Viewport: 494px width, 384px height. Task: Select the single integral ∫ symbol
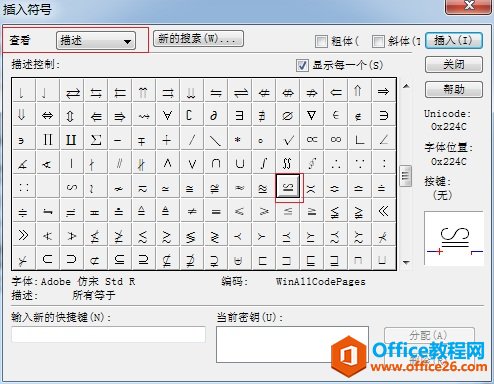point(263,163)
